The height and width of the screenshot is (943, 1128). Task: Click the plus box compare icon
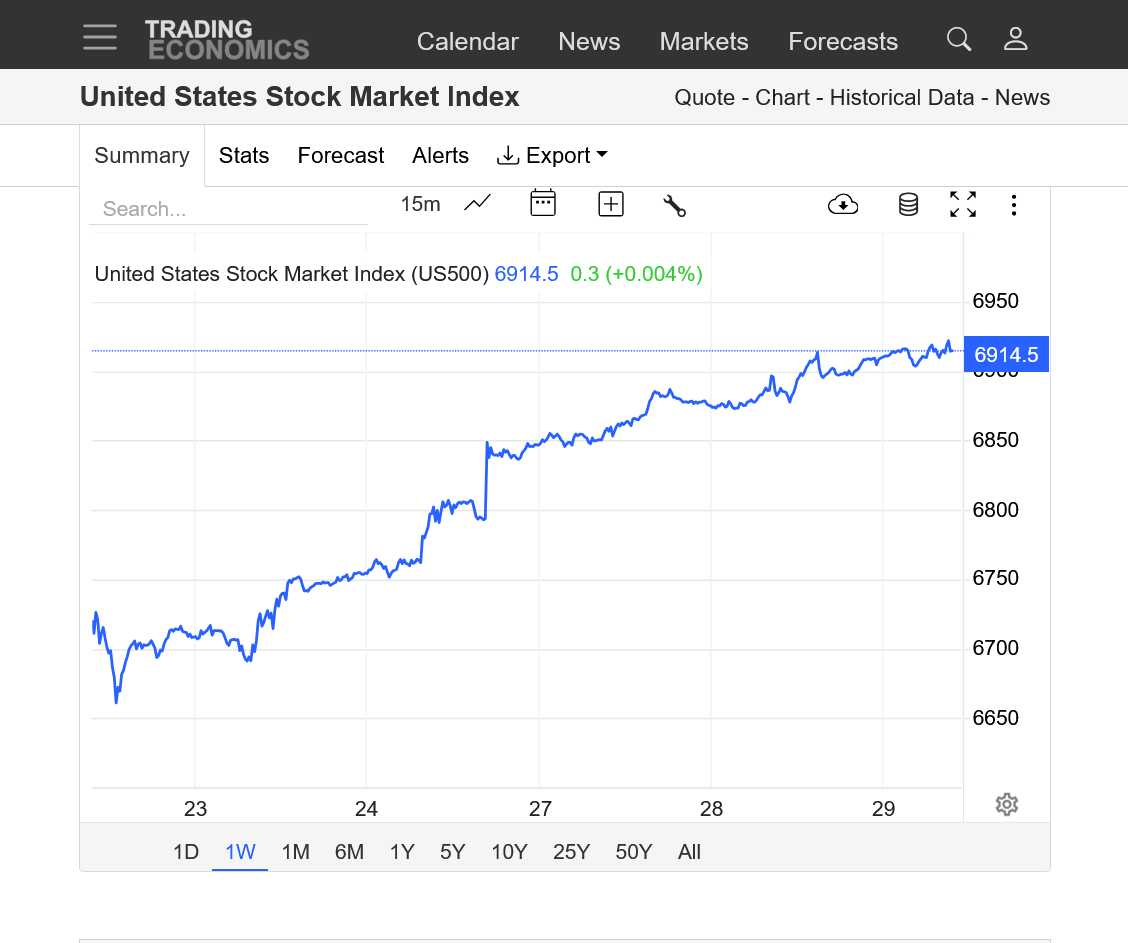click(x=610, y=205)
